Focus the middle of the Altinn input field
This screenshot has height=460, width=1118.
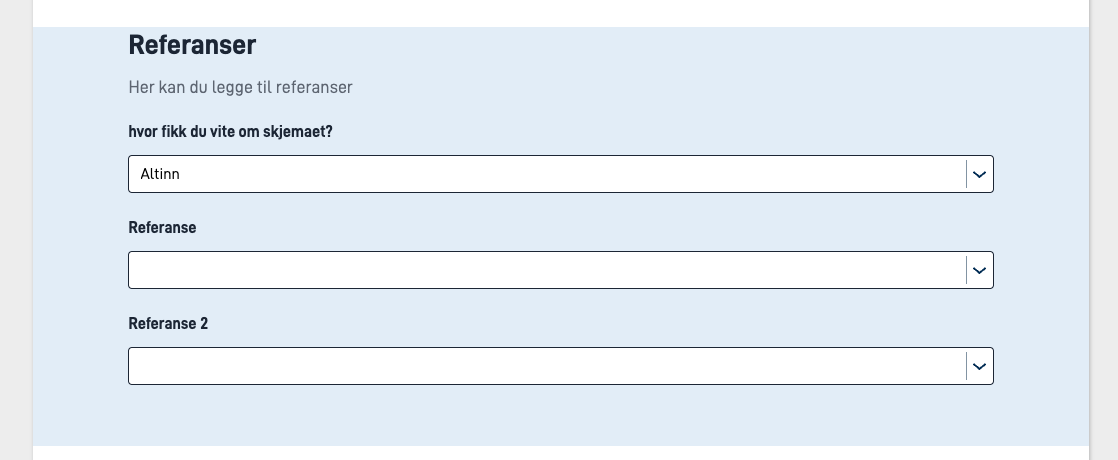(x=547, y=174)
